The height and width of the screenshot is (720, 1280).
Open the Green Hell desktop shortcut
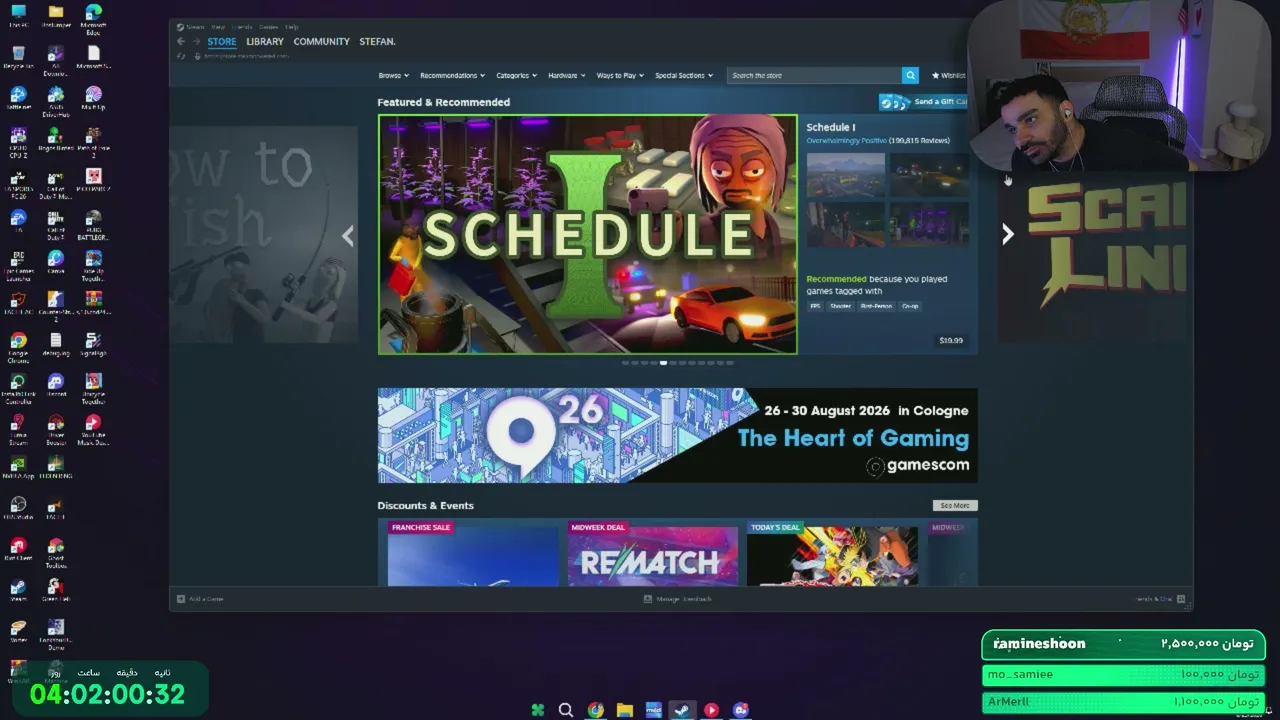point(56,591)
